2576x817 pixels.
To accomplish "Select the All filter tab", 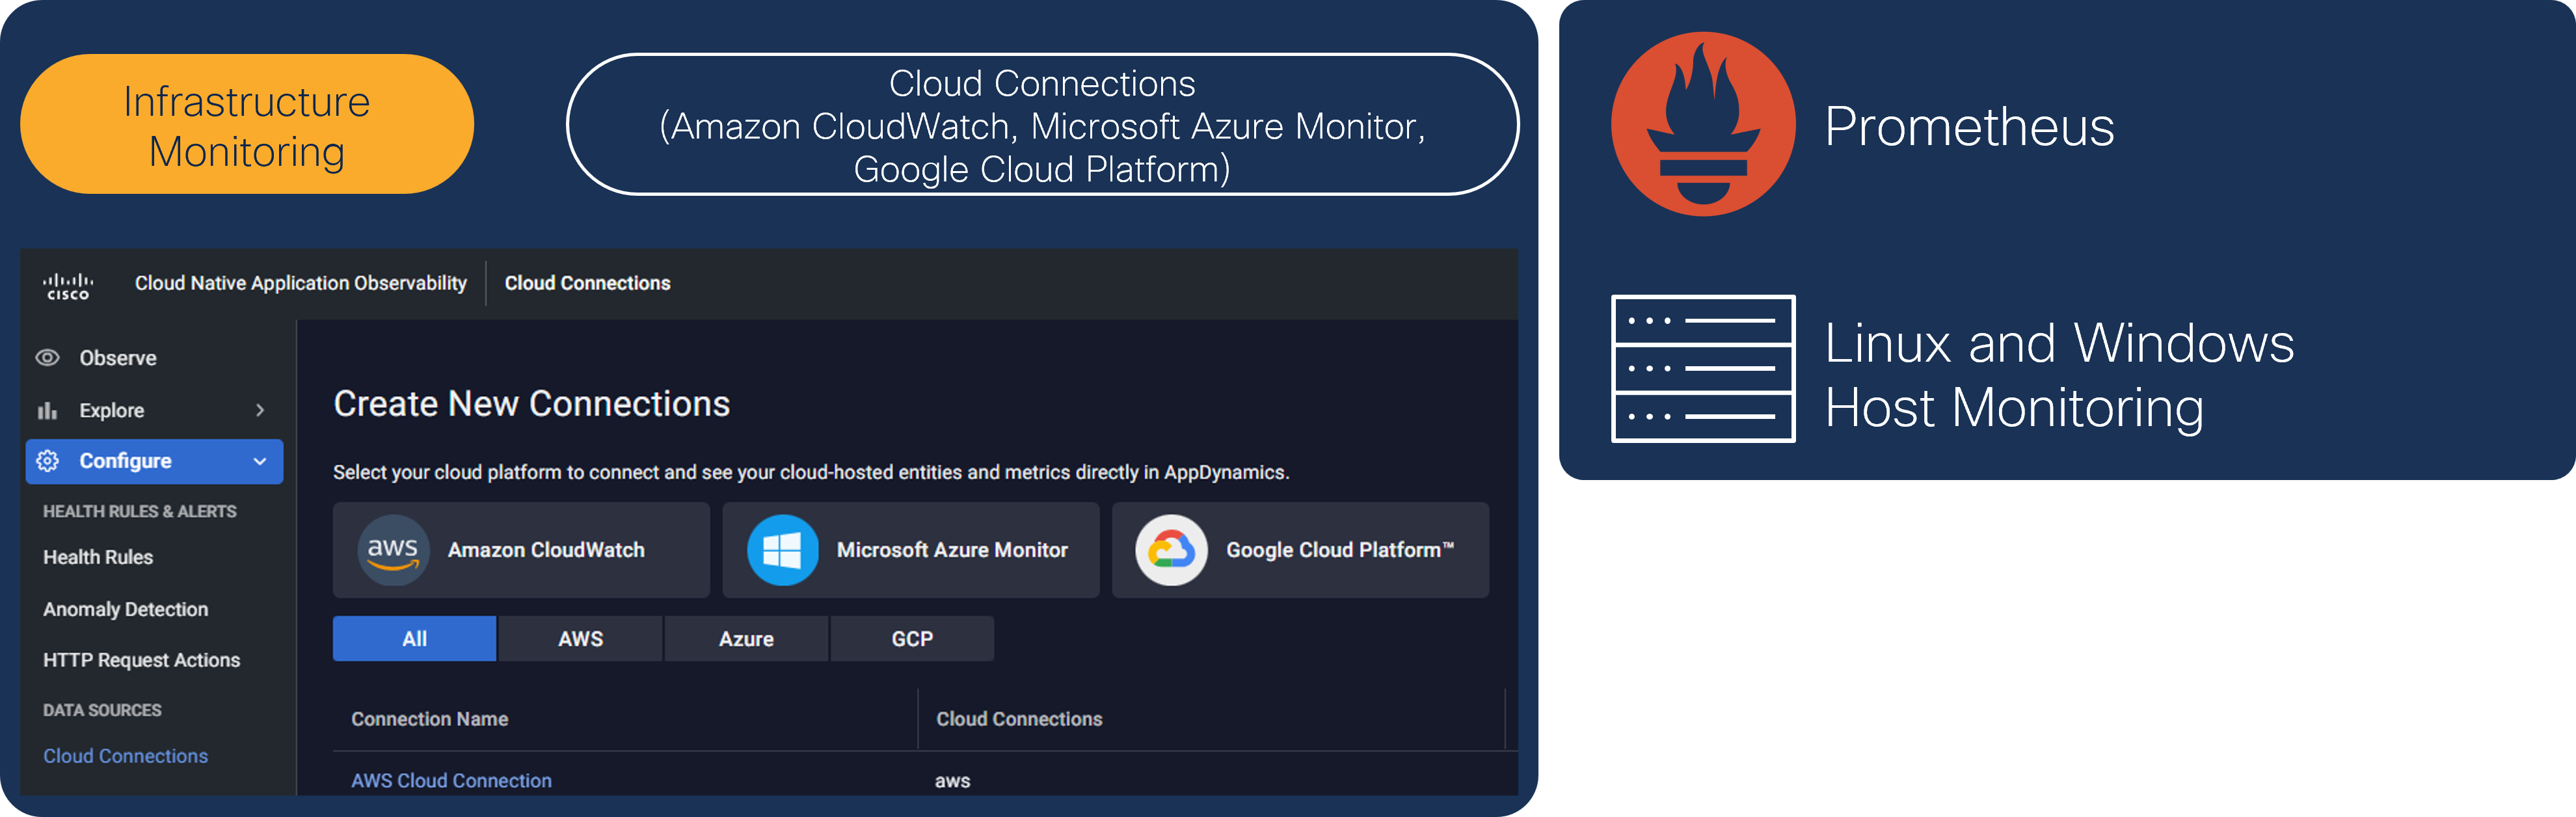I will point(414,639).
